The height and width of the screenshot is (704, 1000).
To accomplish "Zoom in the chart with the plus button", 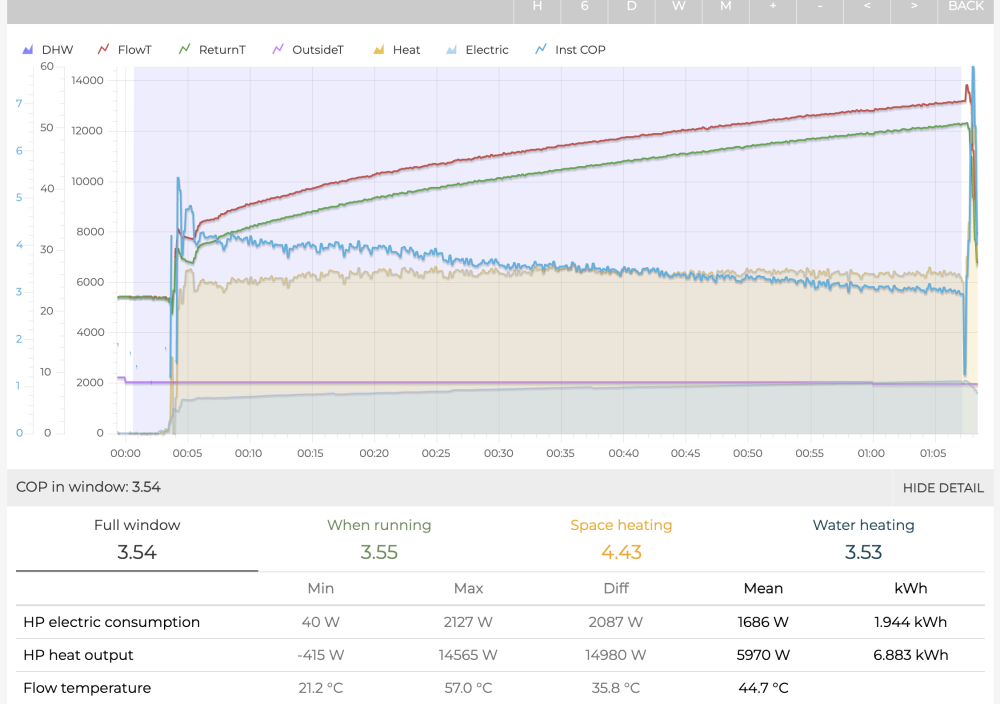I will pos(772,9).
